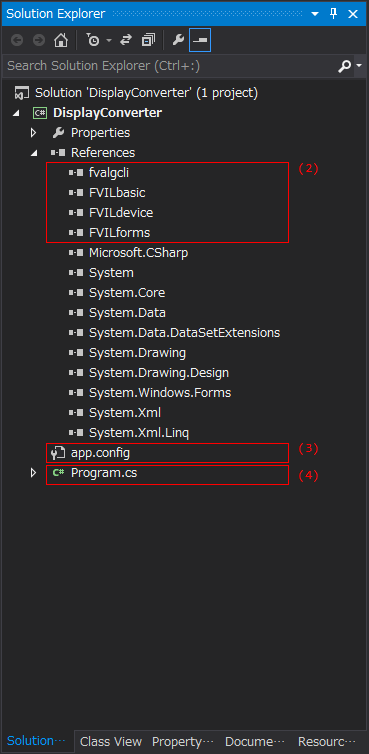The image size is (369, 754).
Task: Click the Pending Changes Filter clock icon
Action: pyautogui.click(x=93, y=40)
